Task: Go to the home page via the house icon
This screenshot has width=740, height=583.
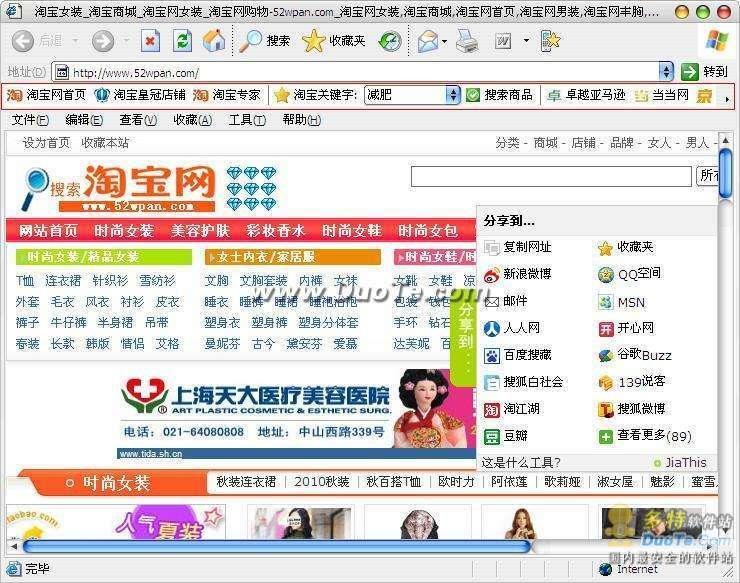Action: click(214, 41)
